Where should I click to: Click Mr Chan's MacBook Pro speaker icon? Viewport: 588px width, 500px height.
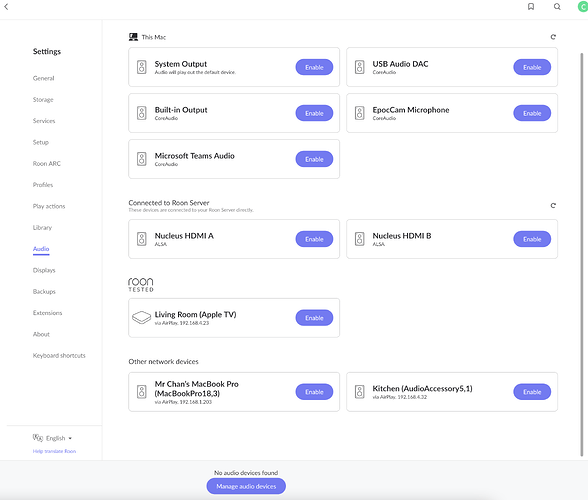click(x=142, y=392)
